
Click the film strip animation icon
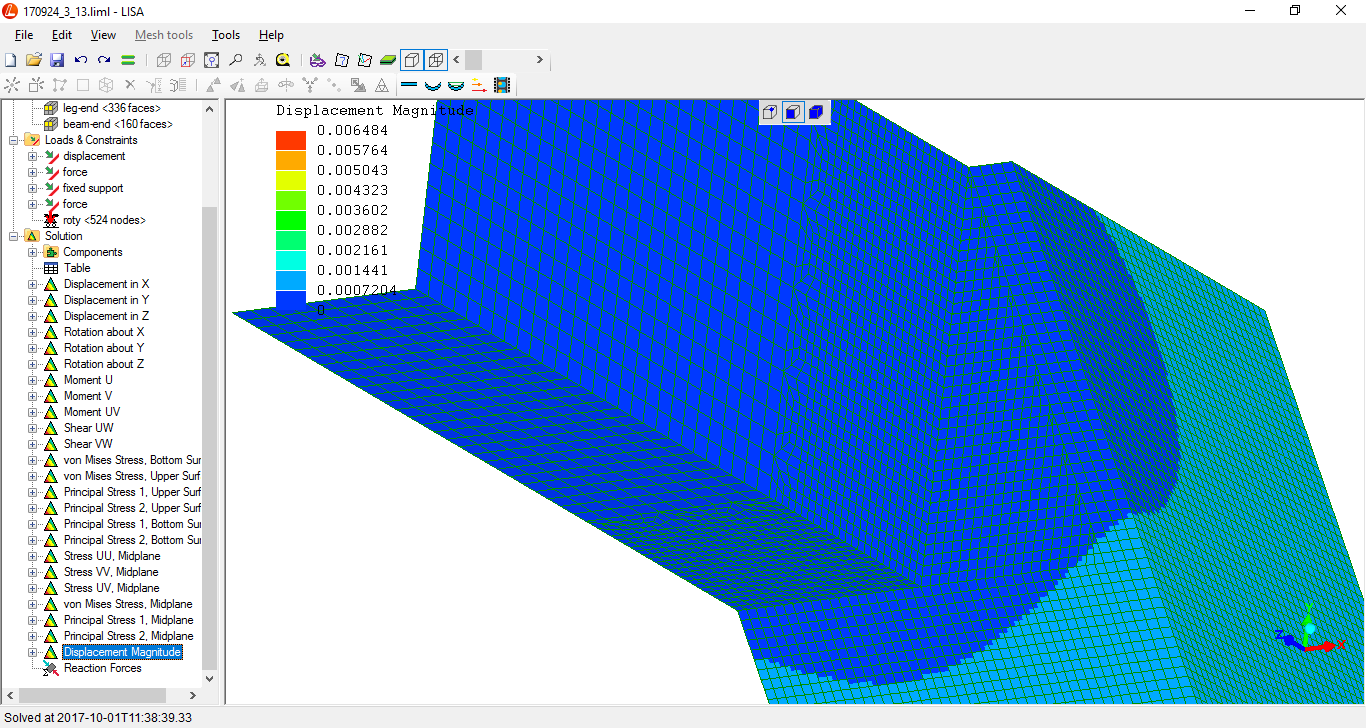(502, 86)
